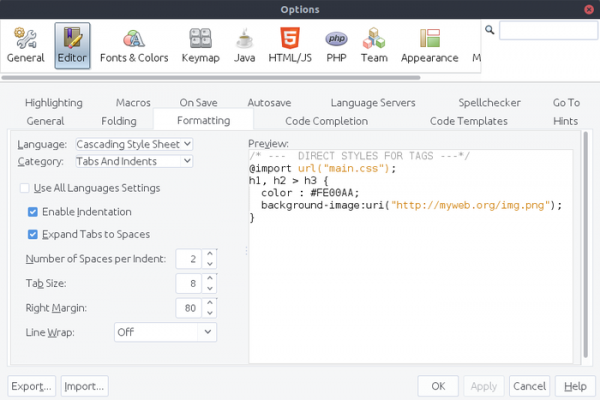Screen dimensions: 600x400
Task: Open the Code Templates tab
Action: click(468, 121)
